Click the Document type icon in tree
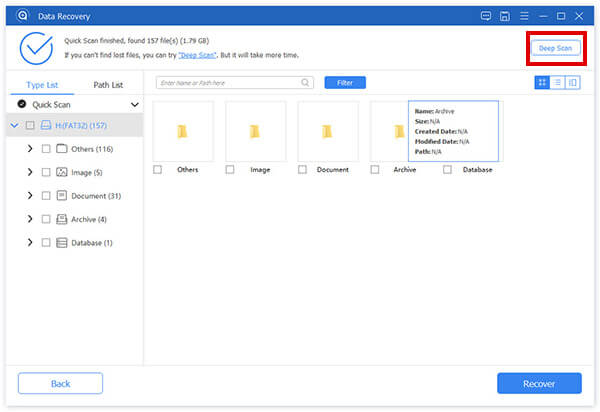The image size is (600, 412). pyautogui.click(x=62, y=195)
